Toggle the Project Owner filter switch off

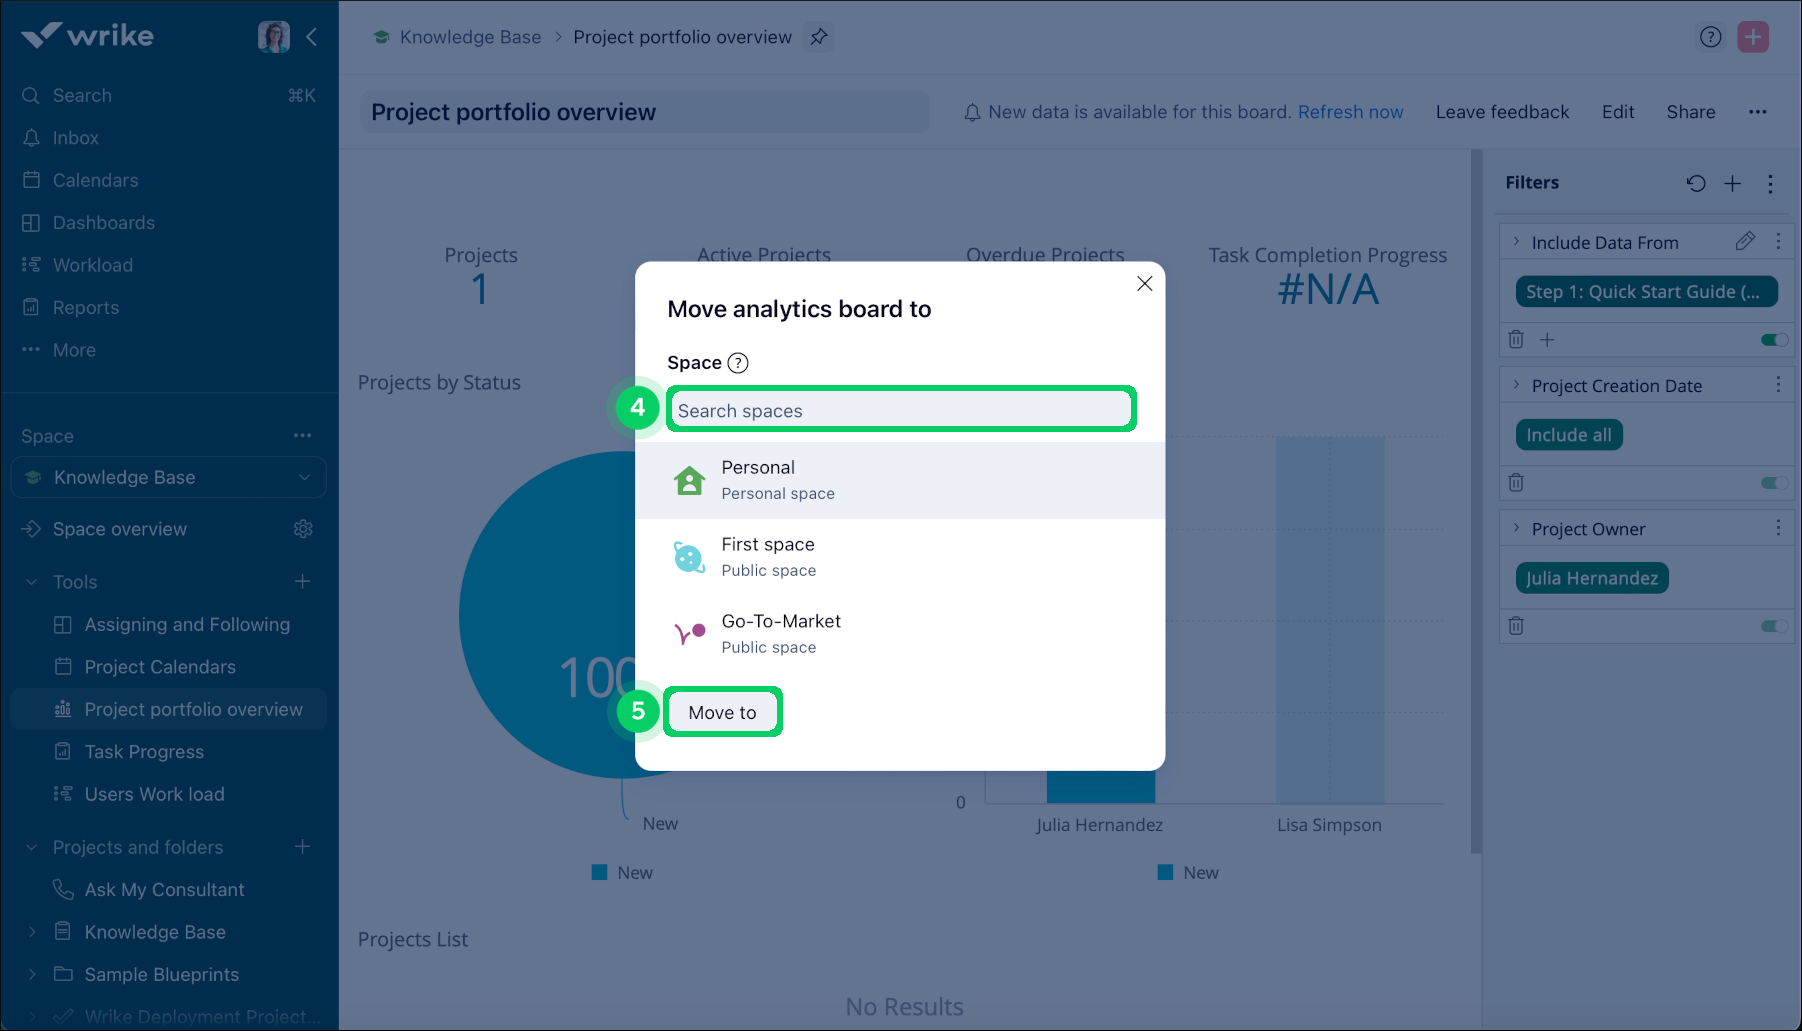coord(1775,626)
